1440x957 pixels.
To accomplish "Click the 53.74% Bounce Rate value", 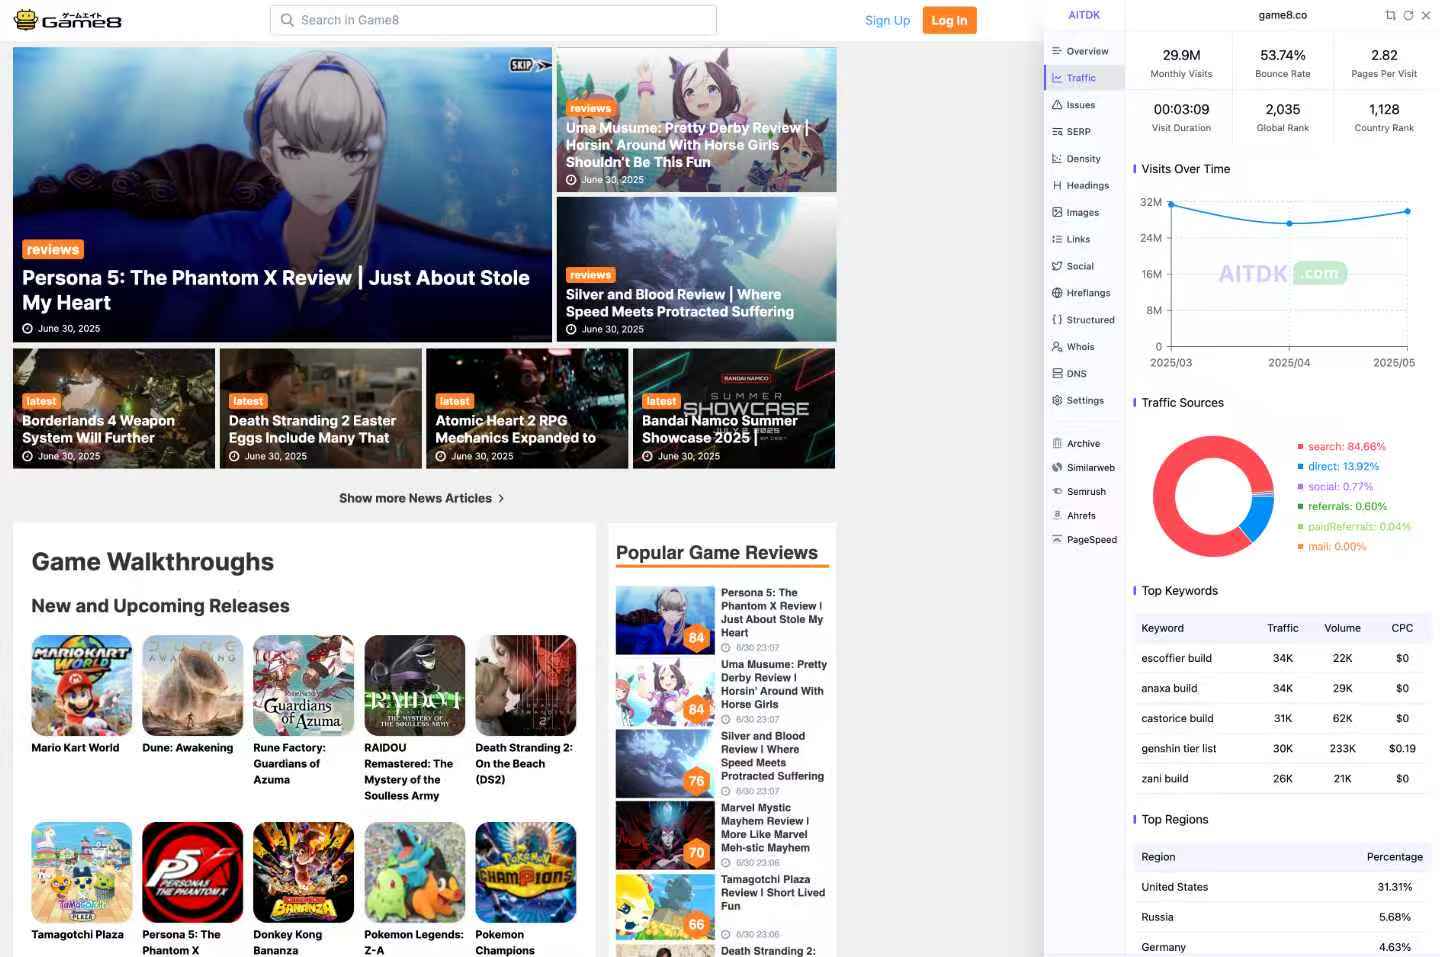I will (x=1283, y=55).
